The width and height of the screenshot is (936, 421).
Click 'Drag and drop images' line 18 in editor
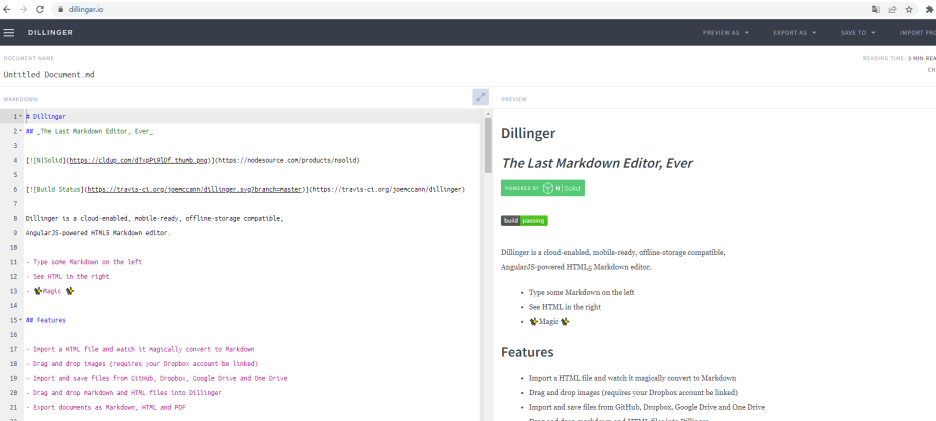pyautogui.click(x=142, y=364)
